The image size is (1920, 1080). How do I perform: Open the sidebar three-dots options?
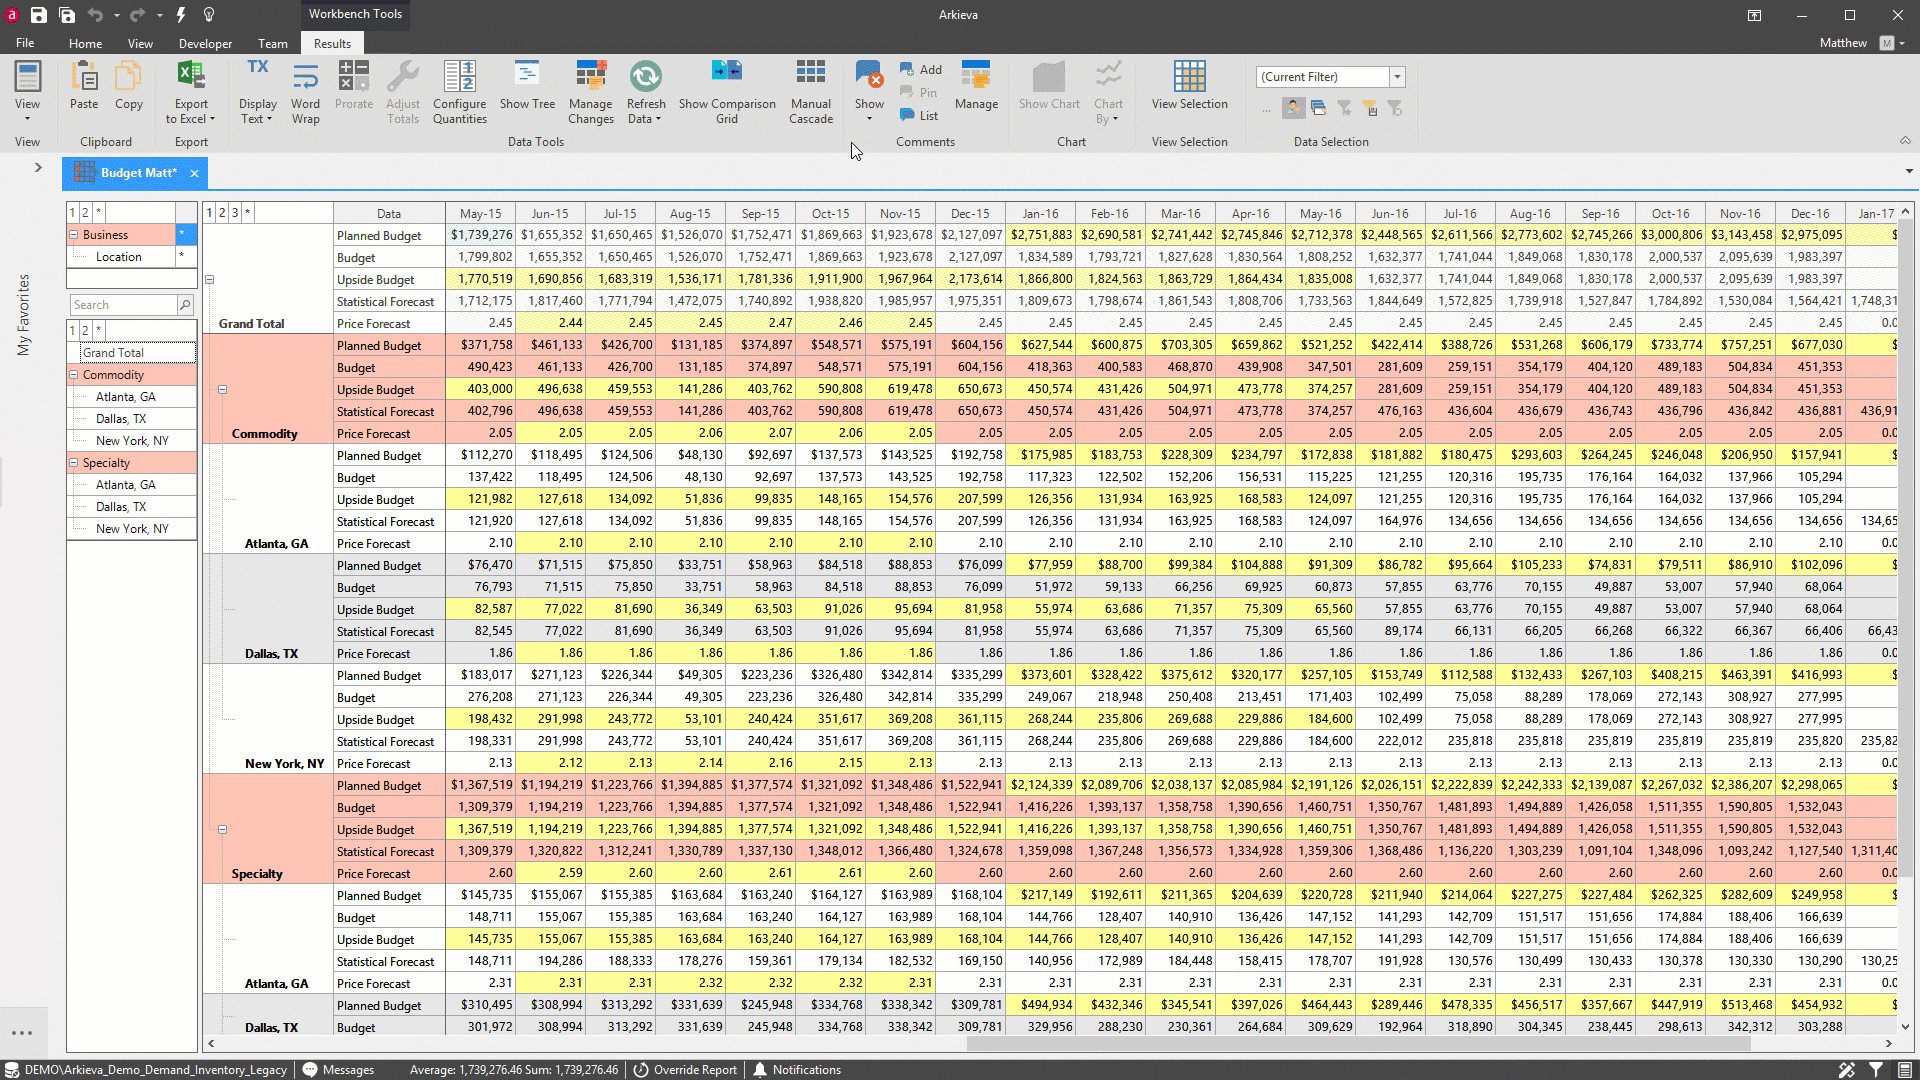coord(22,1033)
